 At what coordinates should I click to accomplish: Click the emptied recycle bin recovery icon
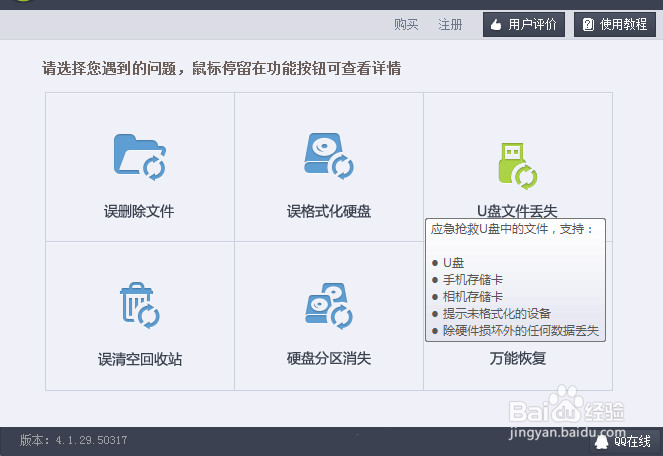[x=140, y=305]
